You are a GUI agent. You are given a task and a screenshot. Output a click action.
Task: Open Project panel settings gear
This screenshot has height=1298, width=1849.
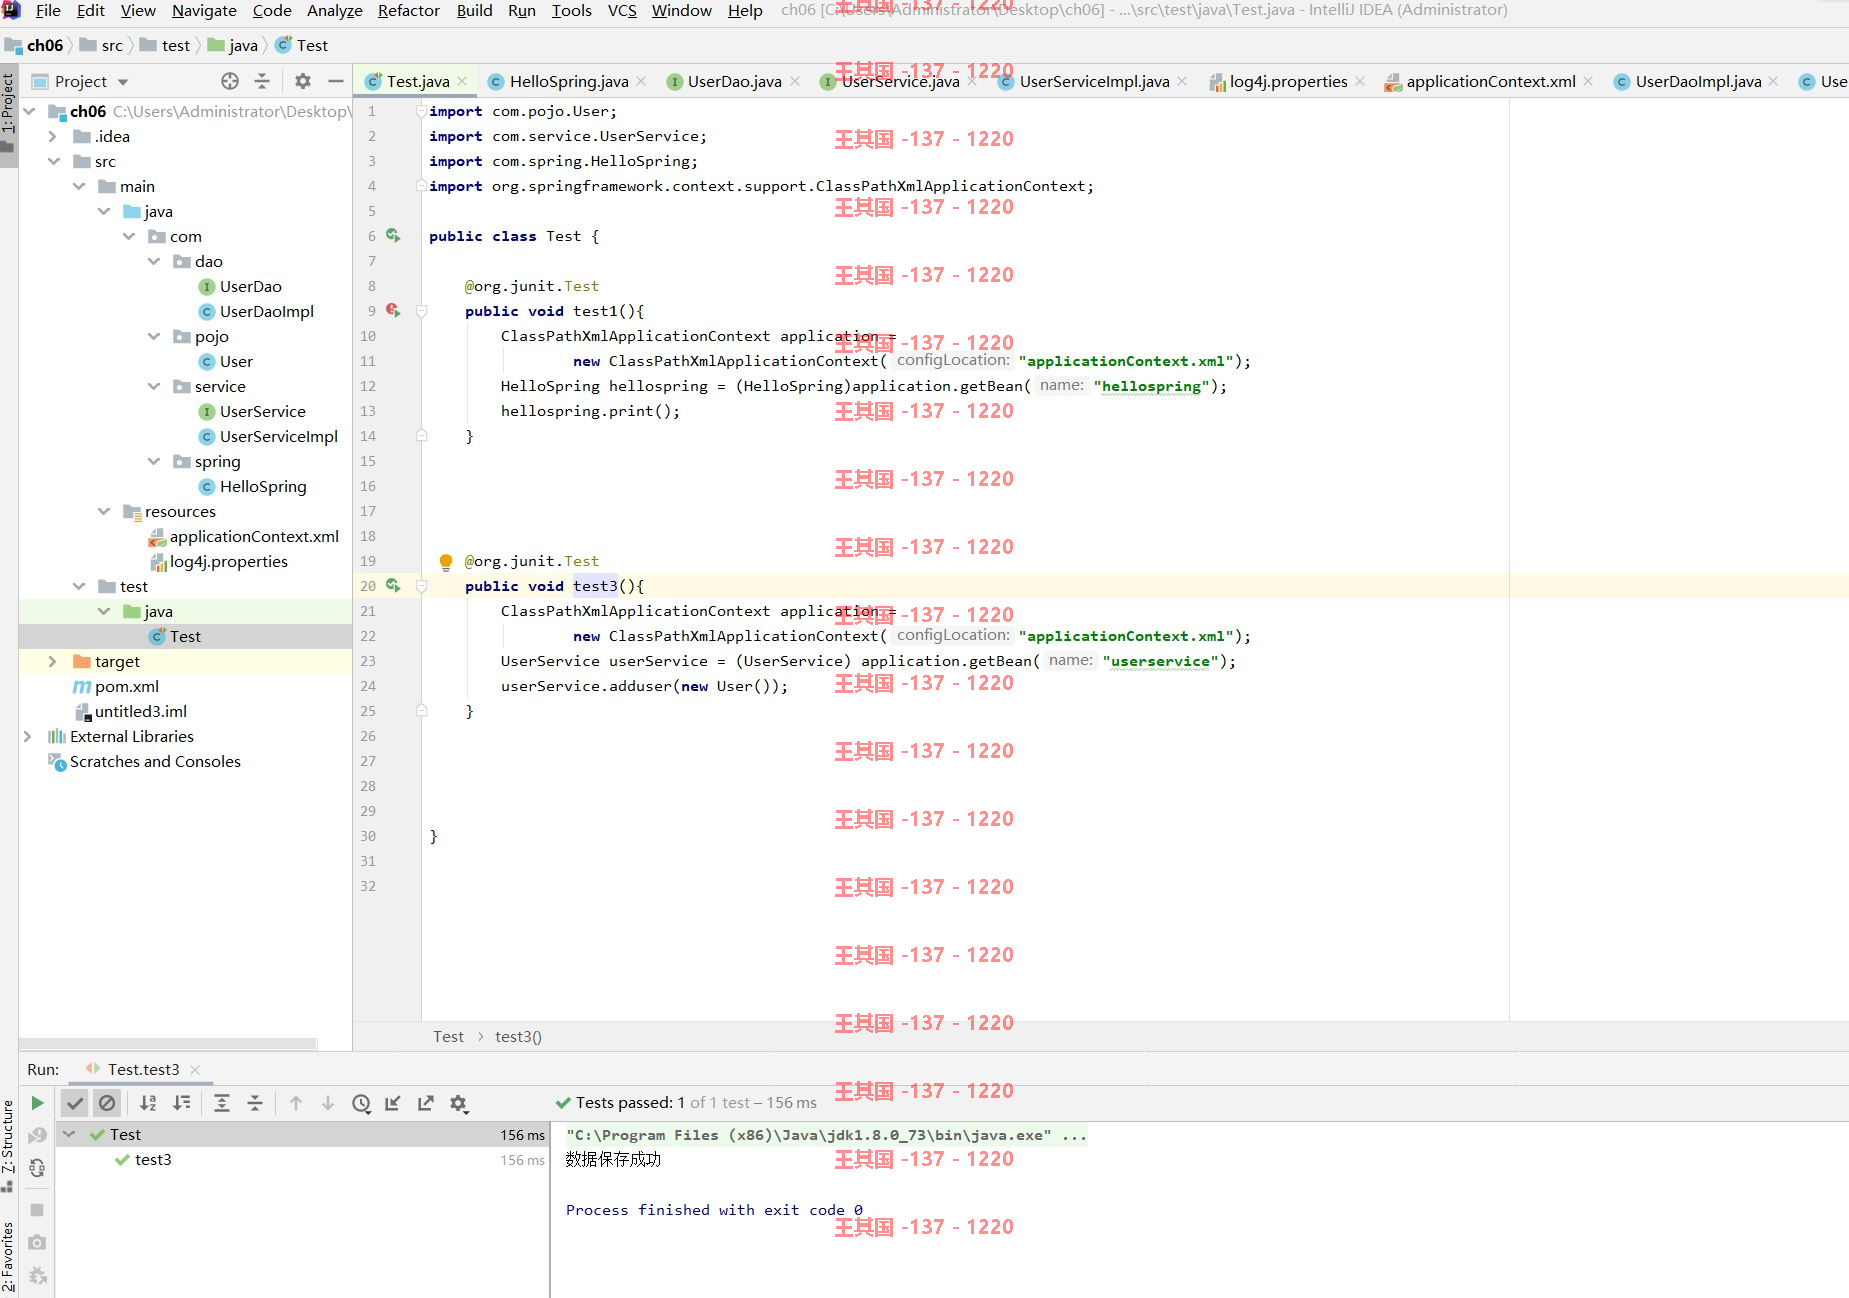(x=303, y=81)
